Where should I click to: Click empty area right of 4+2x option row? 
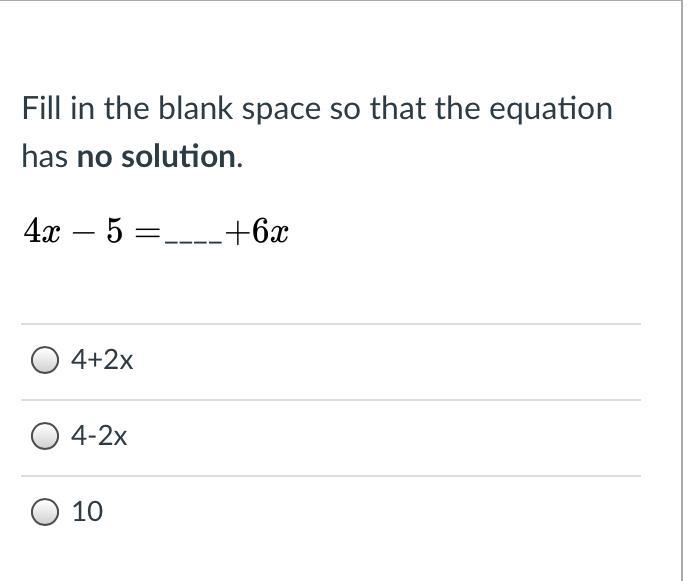386,362
